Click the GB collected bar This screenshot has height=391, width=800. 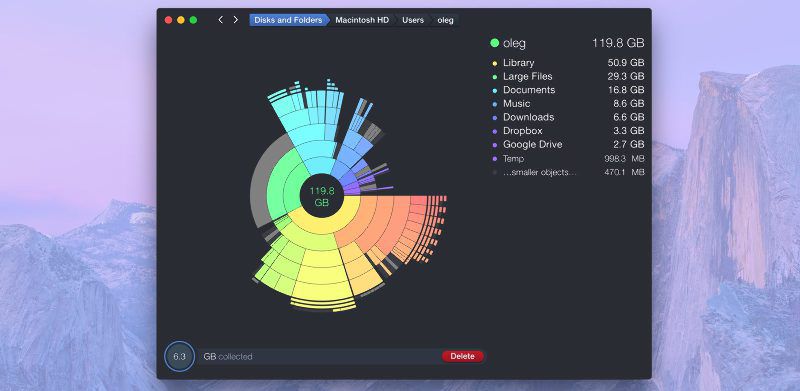pos(320,356)
